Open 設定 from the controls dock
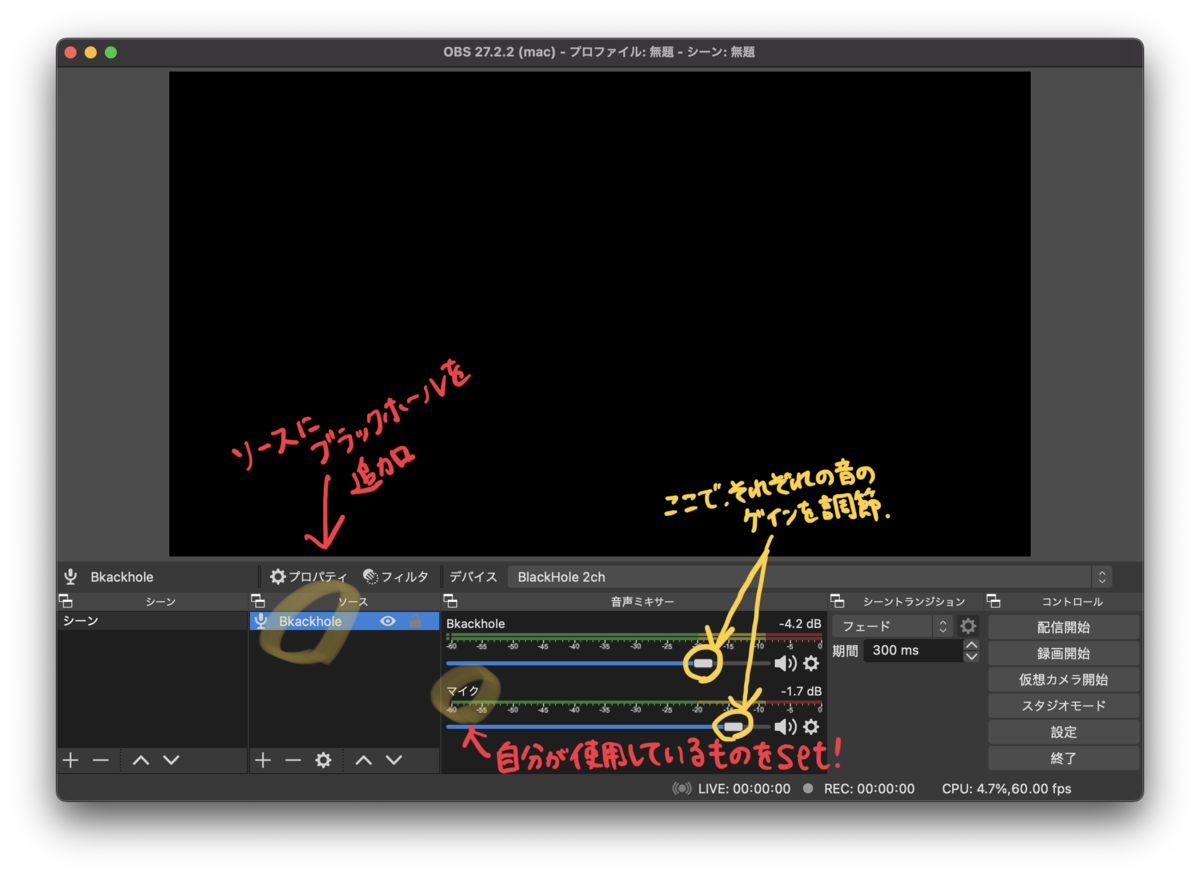Image resolution: width=1200 pixels, height=876 pixels. (x=1063, y=732)
